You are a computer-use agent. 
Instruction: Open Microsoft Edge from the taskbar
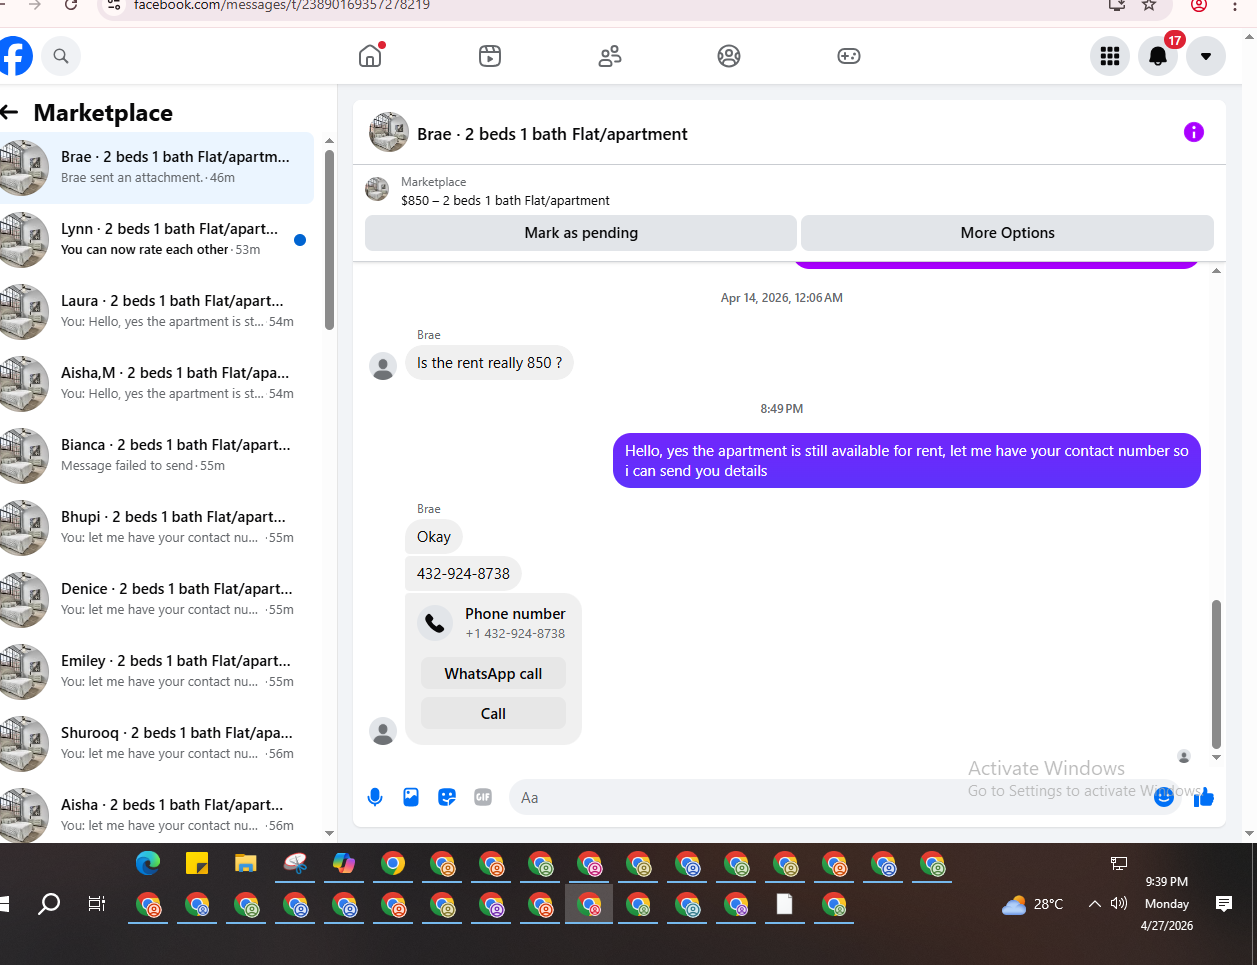click(148, 863)
